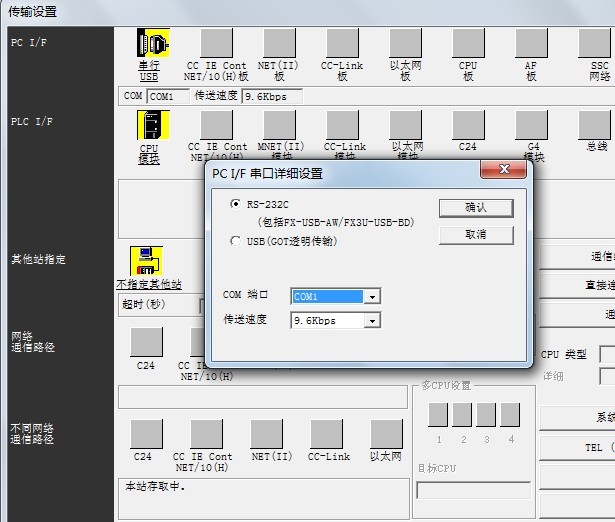Select 以太网 icon in 不同网络通信路径 row
The image size is (615, 522).
[x=386, y=434]
